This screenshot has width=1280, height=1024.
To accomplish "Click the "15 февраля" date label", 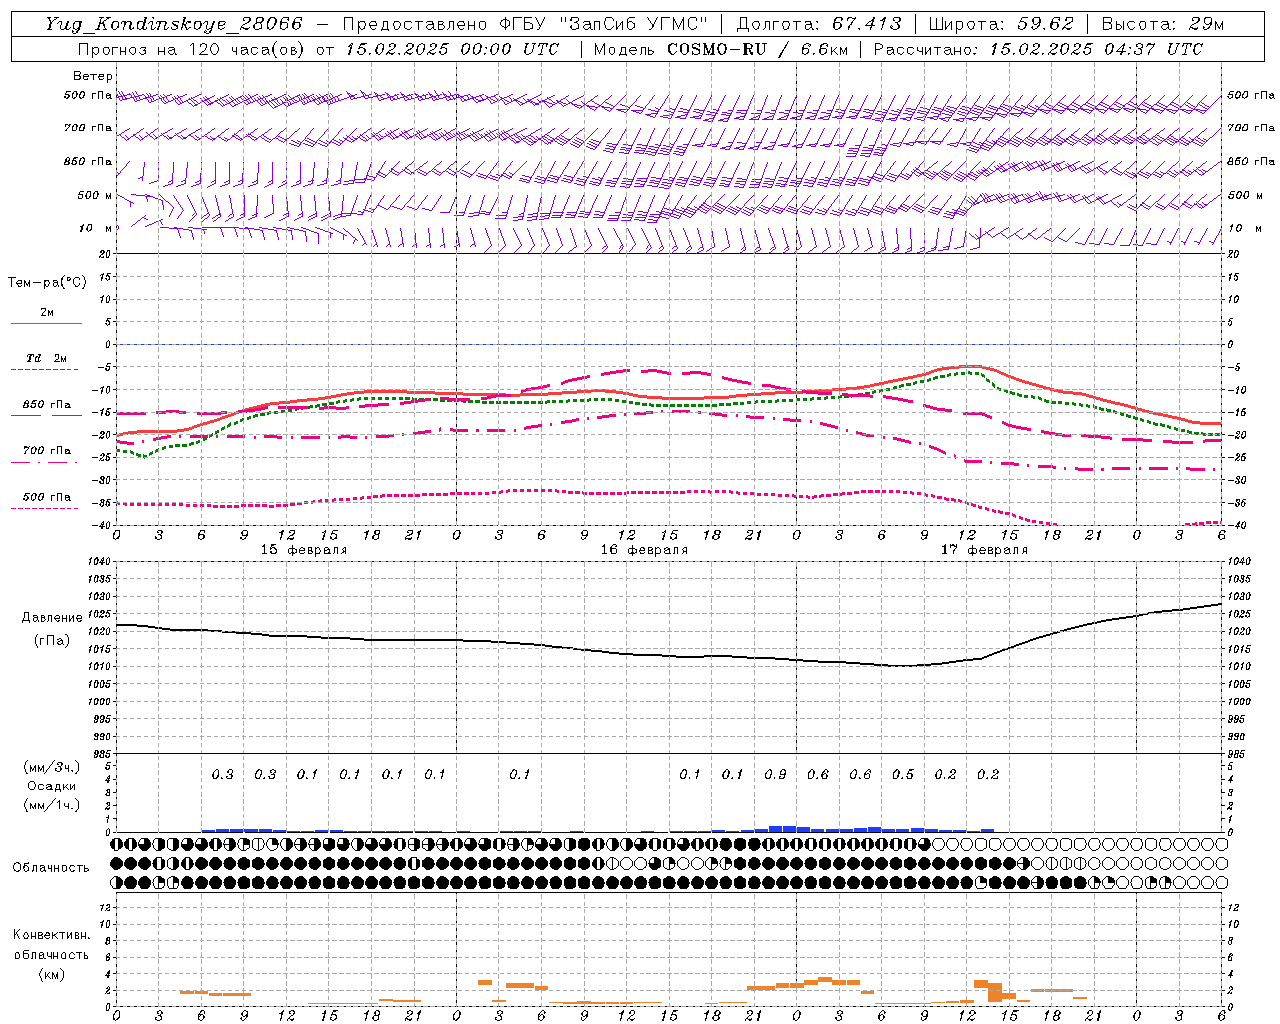I will (x=304, y=550).
